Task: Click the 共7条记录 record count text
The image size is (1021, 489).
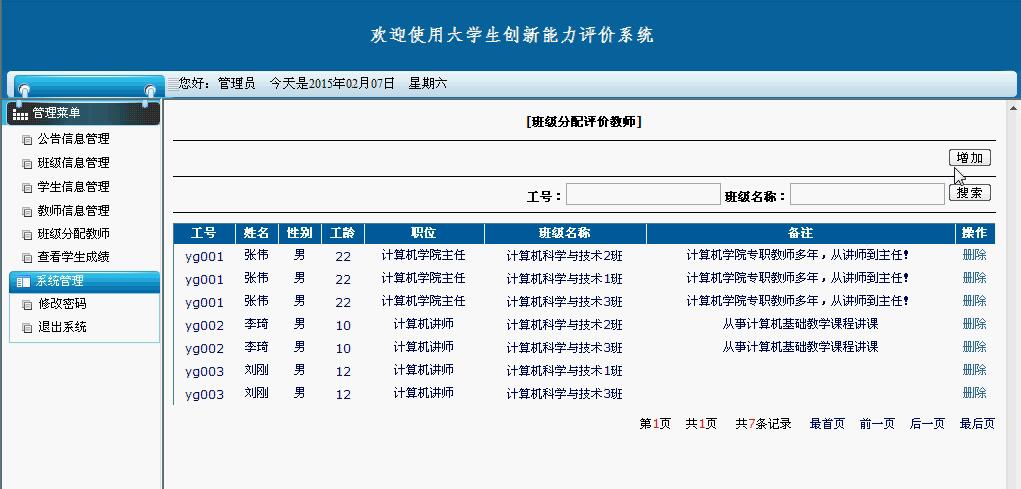Action: point(763,424)
